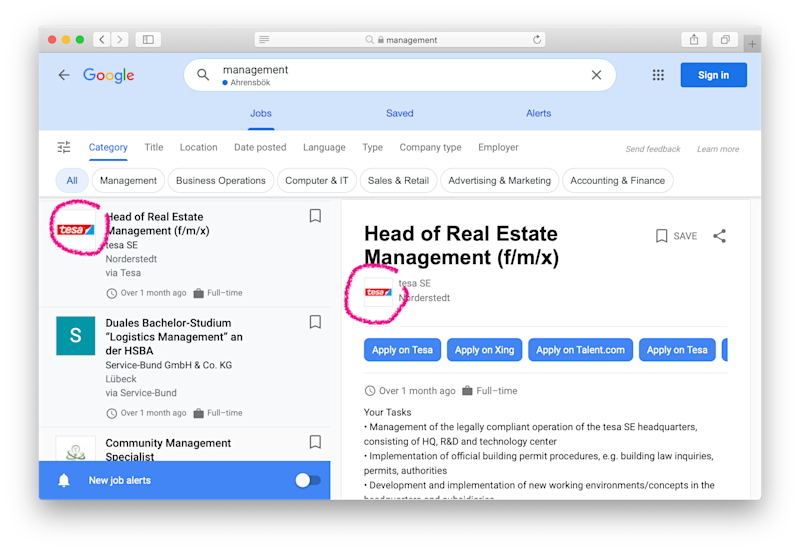Toggle the Safari sidebar button

pyautogui.click(x=148, y=40)
